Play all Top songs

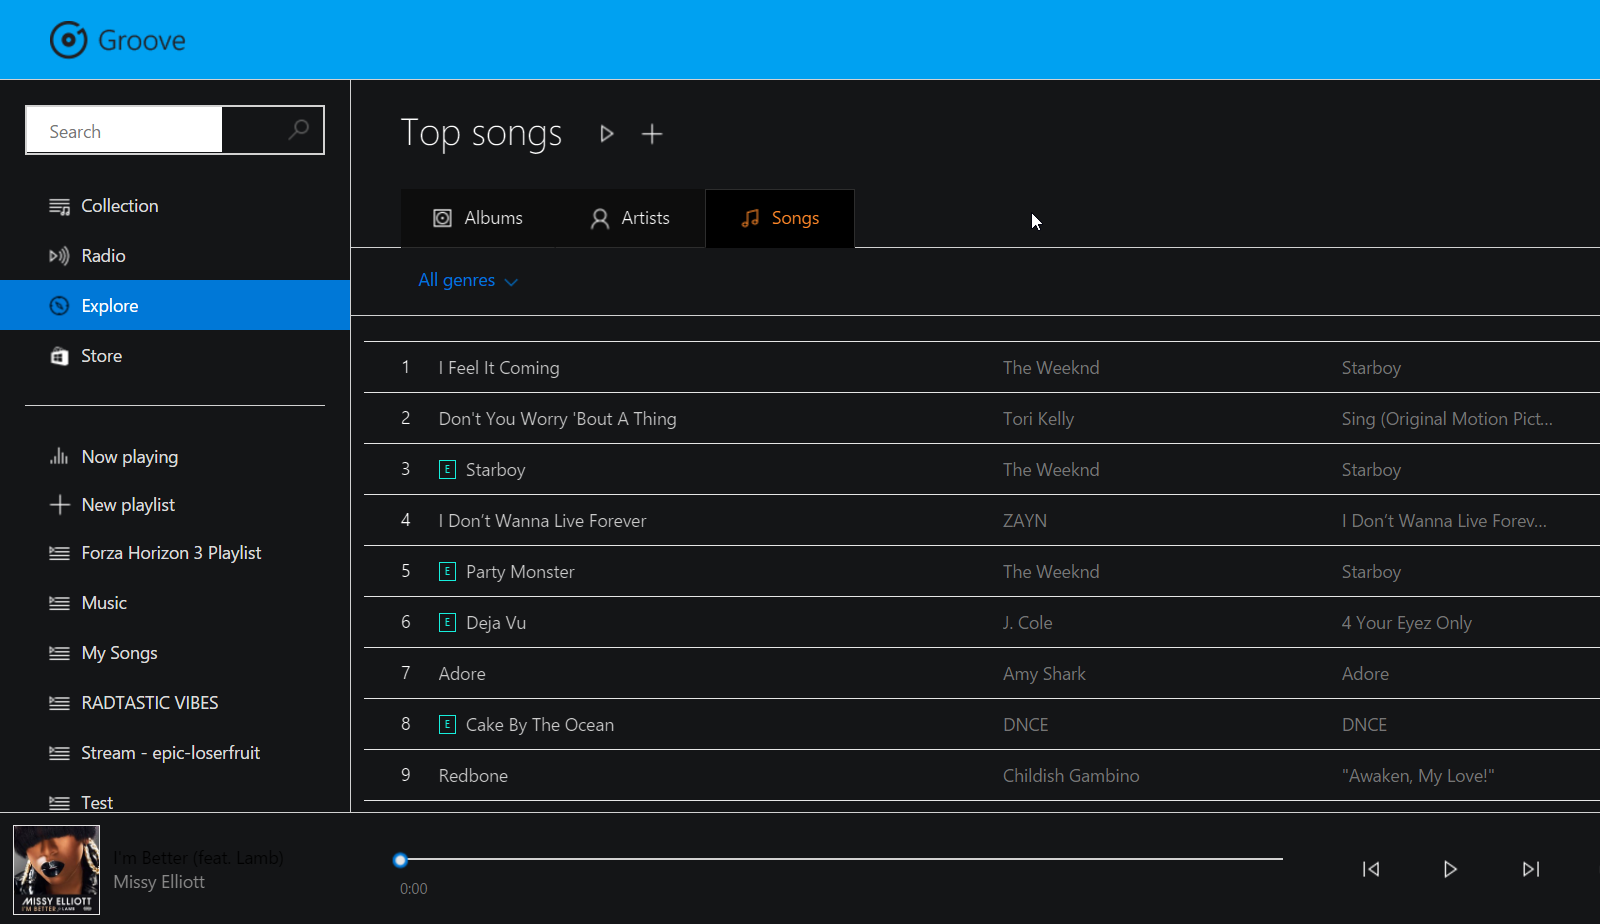(x=606, y=134)
